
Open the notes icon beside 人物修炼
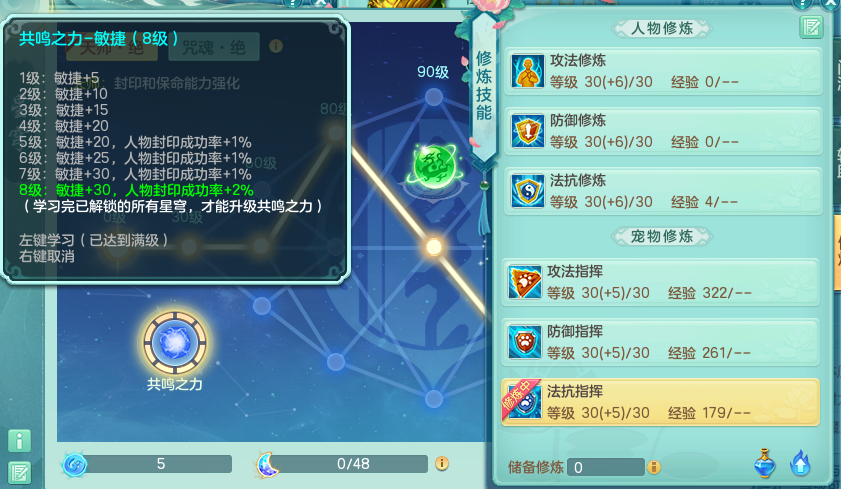click(811, 27)
